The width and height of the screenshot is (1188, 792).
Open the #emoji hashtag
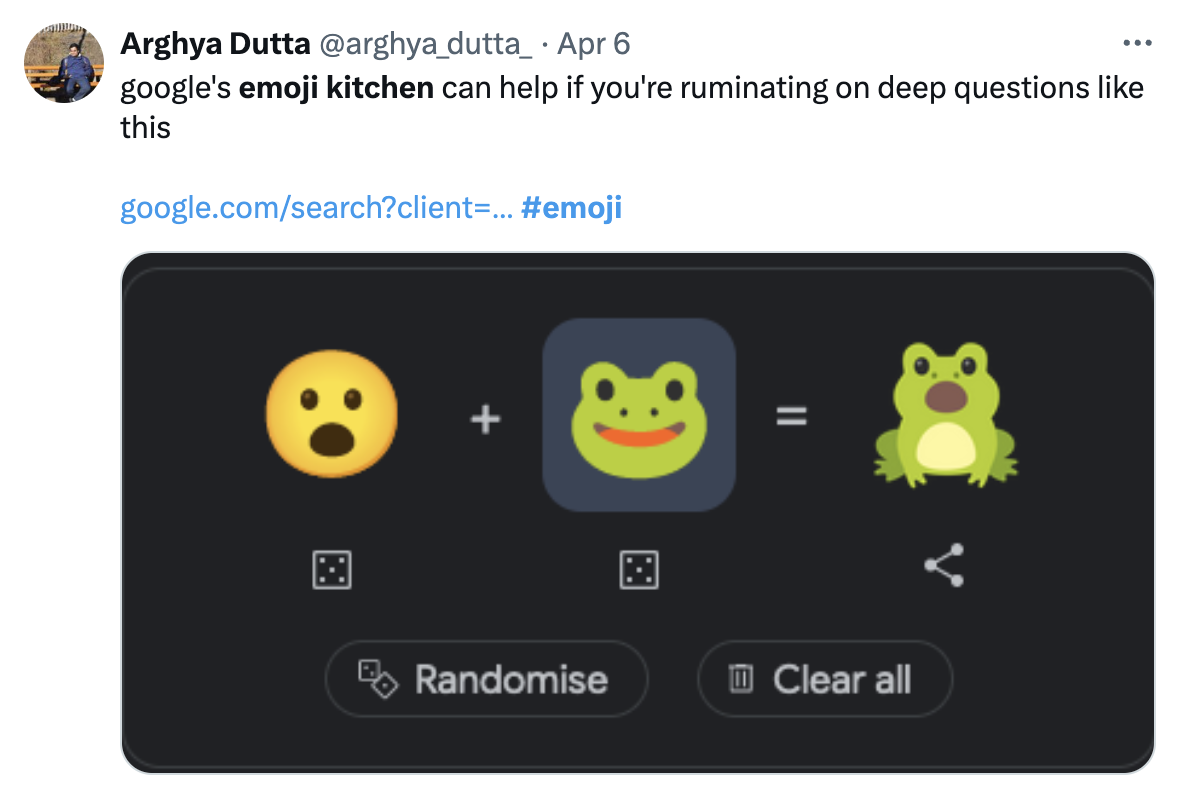[x=572, y=208]
